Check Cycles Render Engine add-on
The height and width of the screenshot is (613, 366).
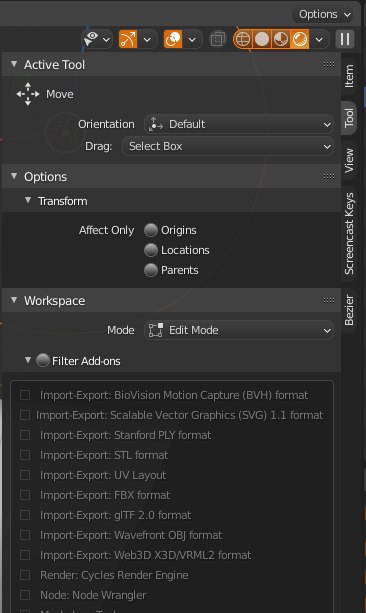pyautogui.click(x=25, y=575)
